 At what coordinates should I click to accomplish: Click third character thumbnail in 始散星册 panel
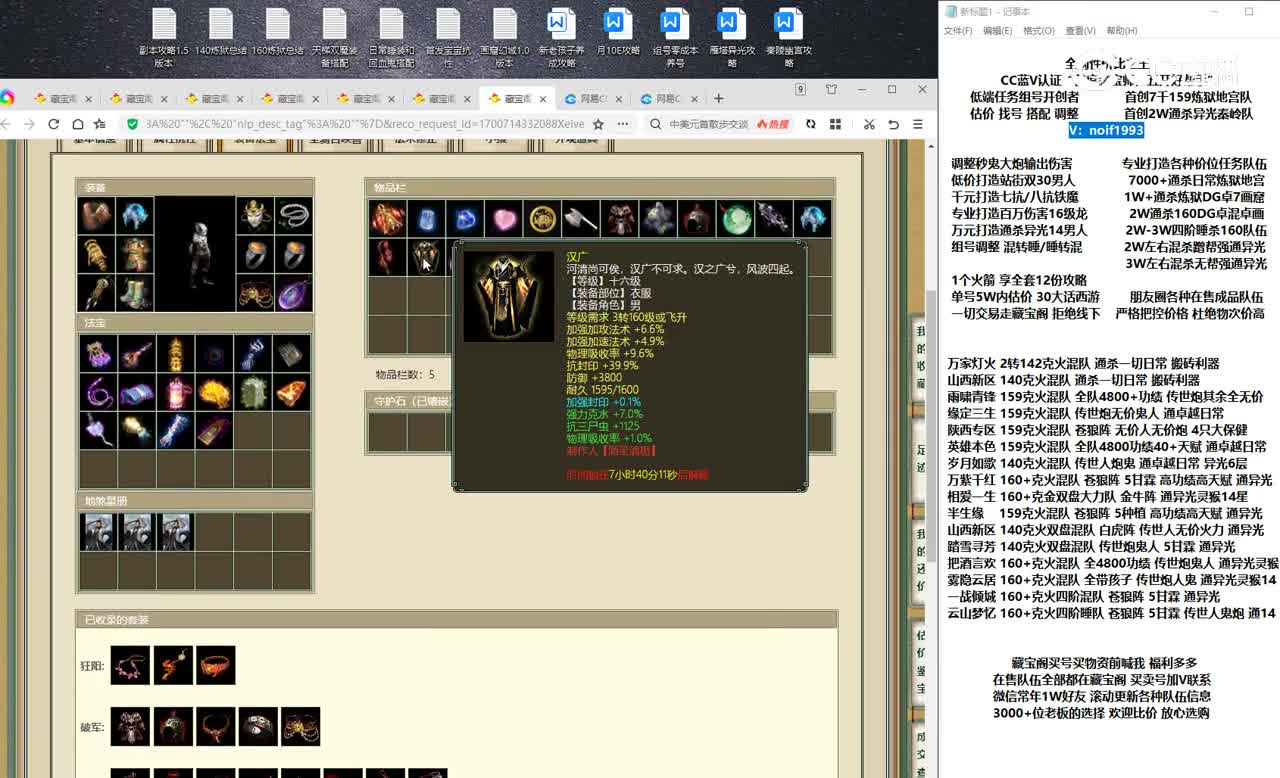[176, 532]
